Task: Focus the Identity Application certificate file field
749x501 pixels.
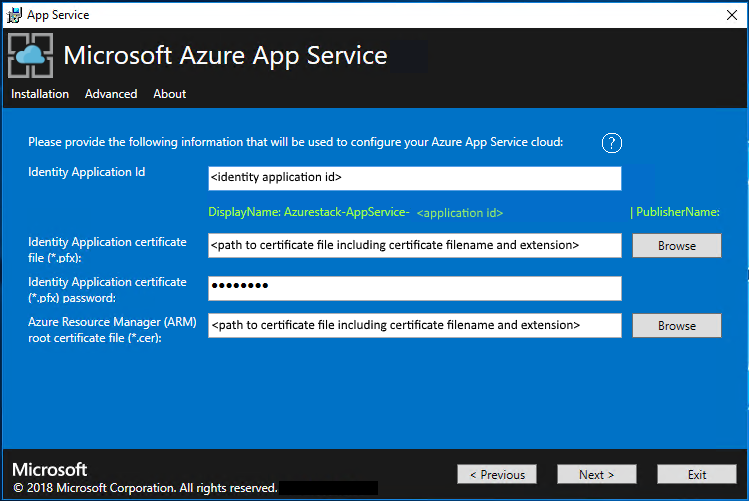Action: pos(415,245)
